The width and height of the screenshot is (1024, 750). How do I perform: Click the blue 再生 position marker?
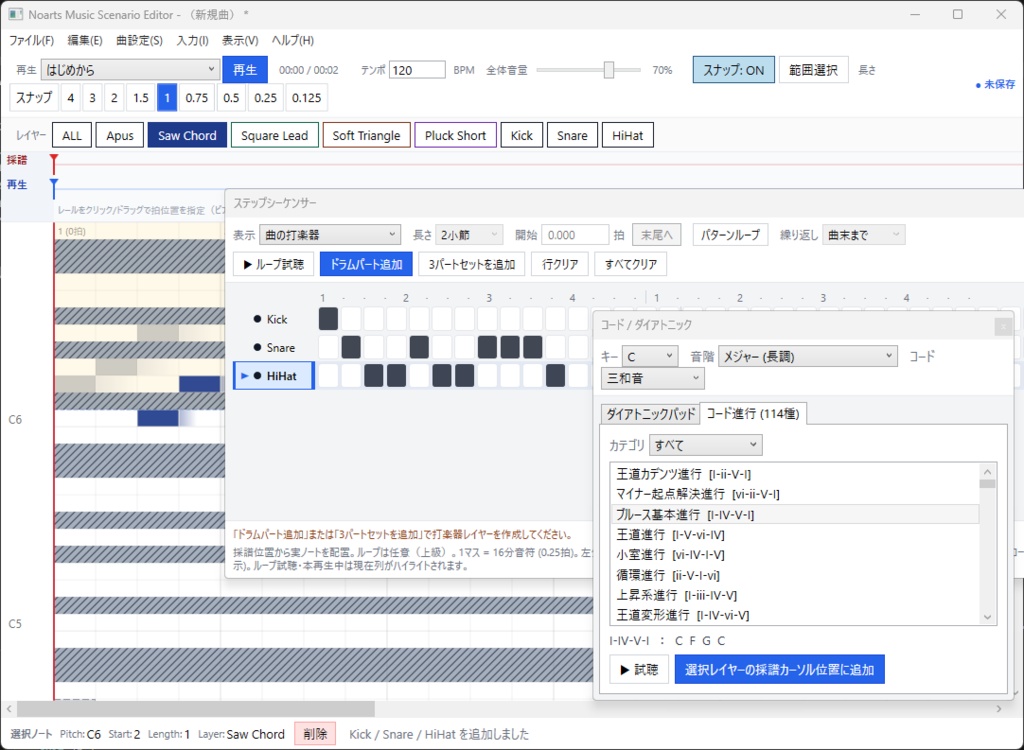pyautogui.click(x=54, y=186)
